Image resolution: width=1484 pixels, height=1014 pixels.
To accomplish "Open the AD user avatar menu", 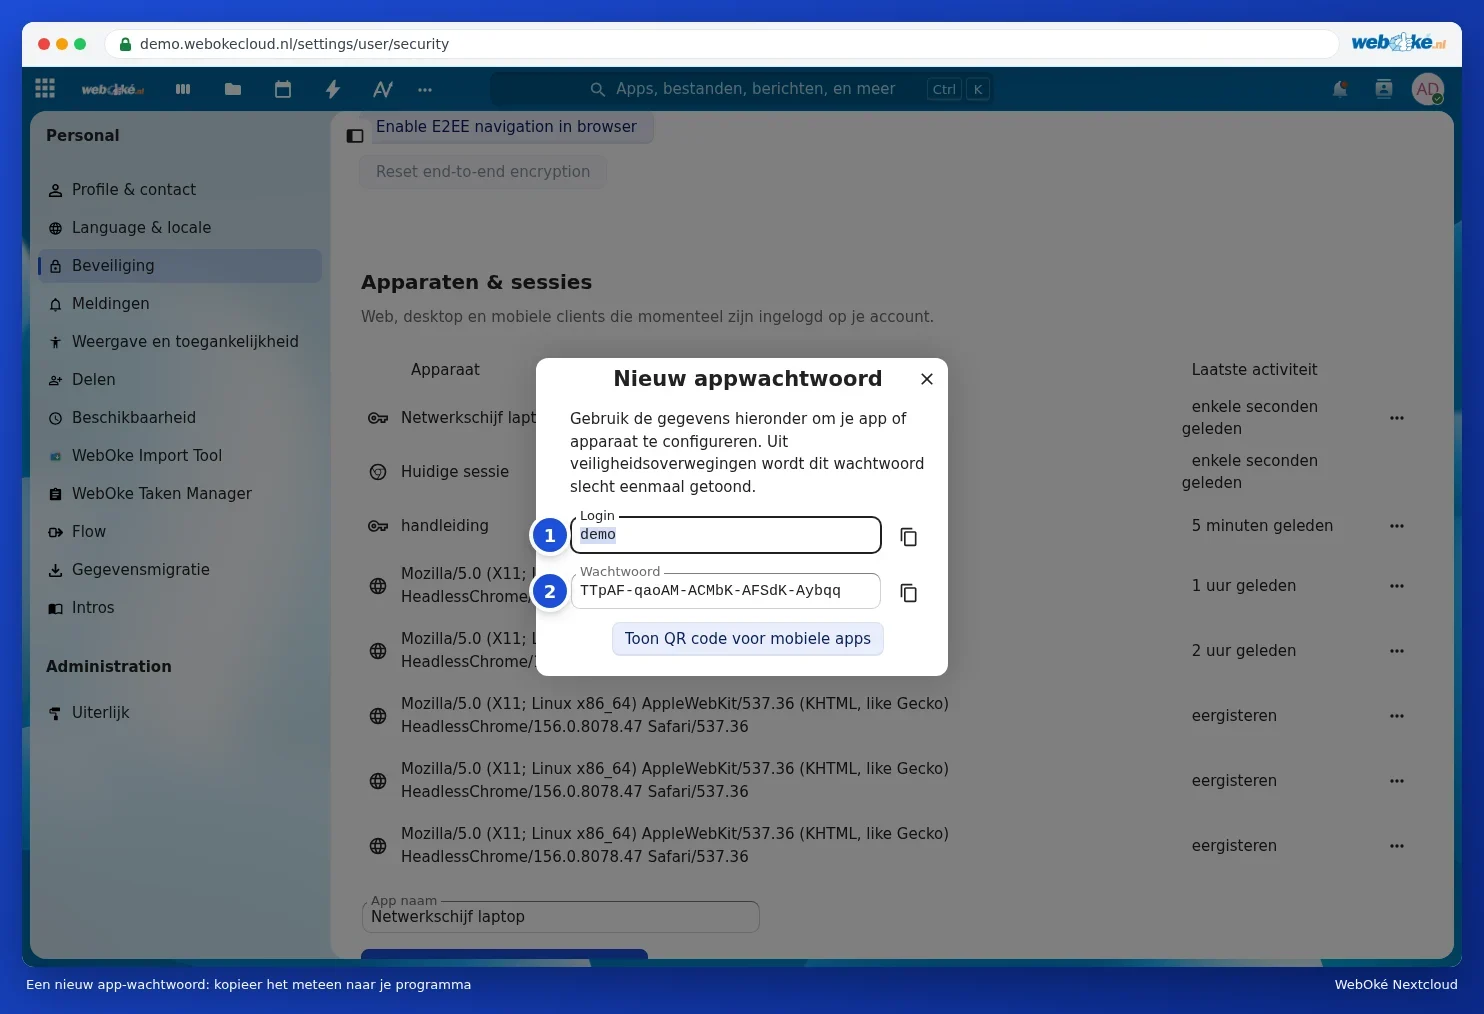I will 1428,89.
